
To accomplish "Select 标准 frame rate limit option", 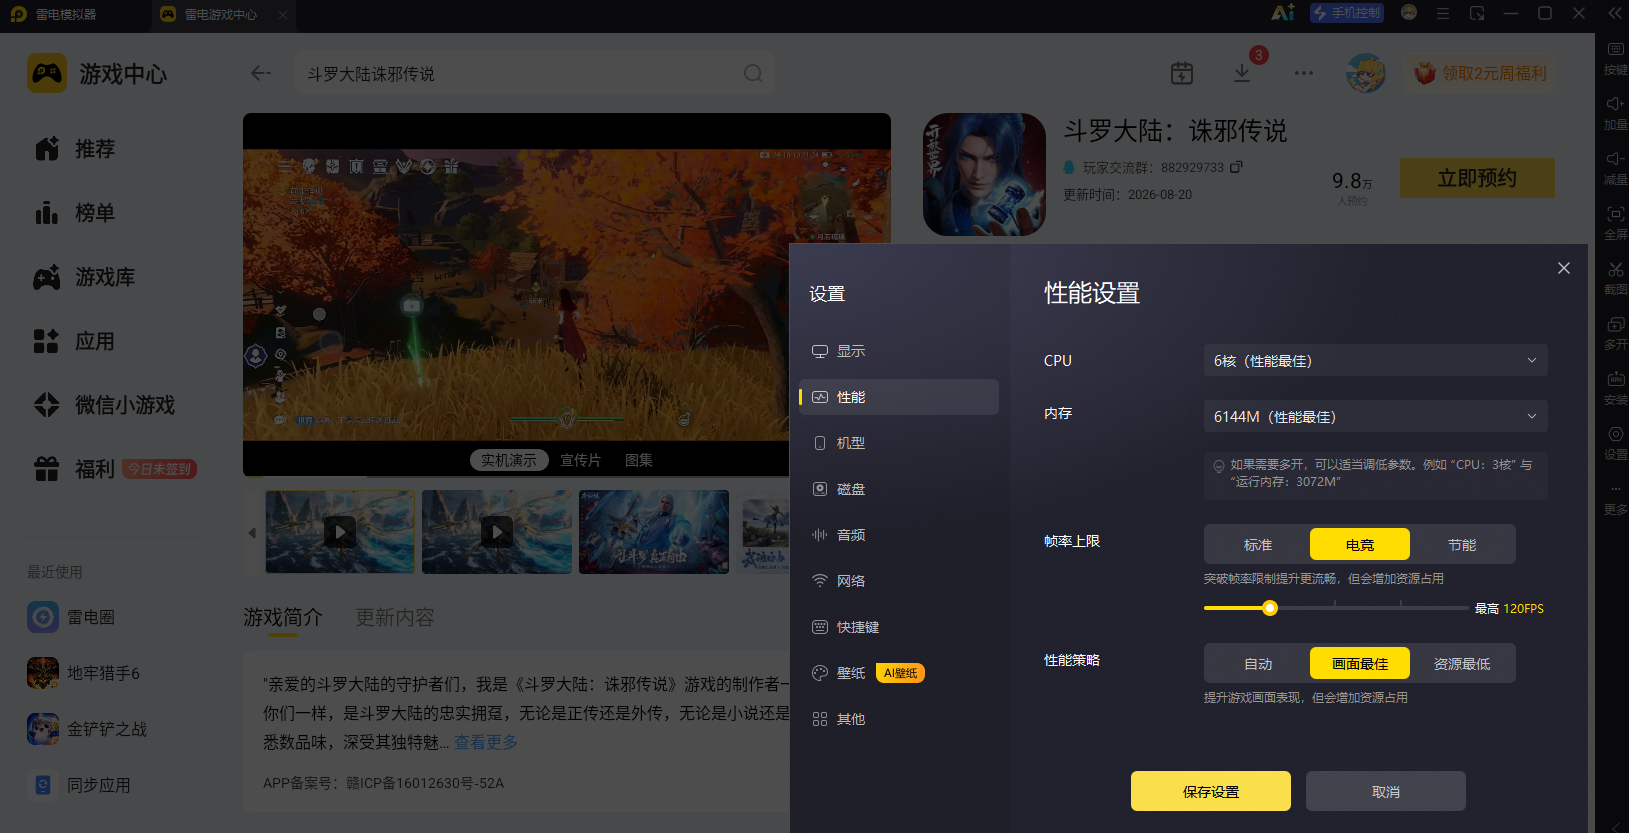I will click(x=1258, y=544).
